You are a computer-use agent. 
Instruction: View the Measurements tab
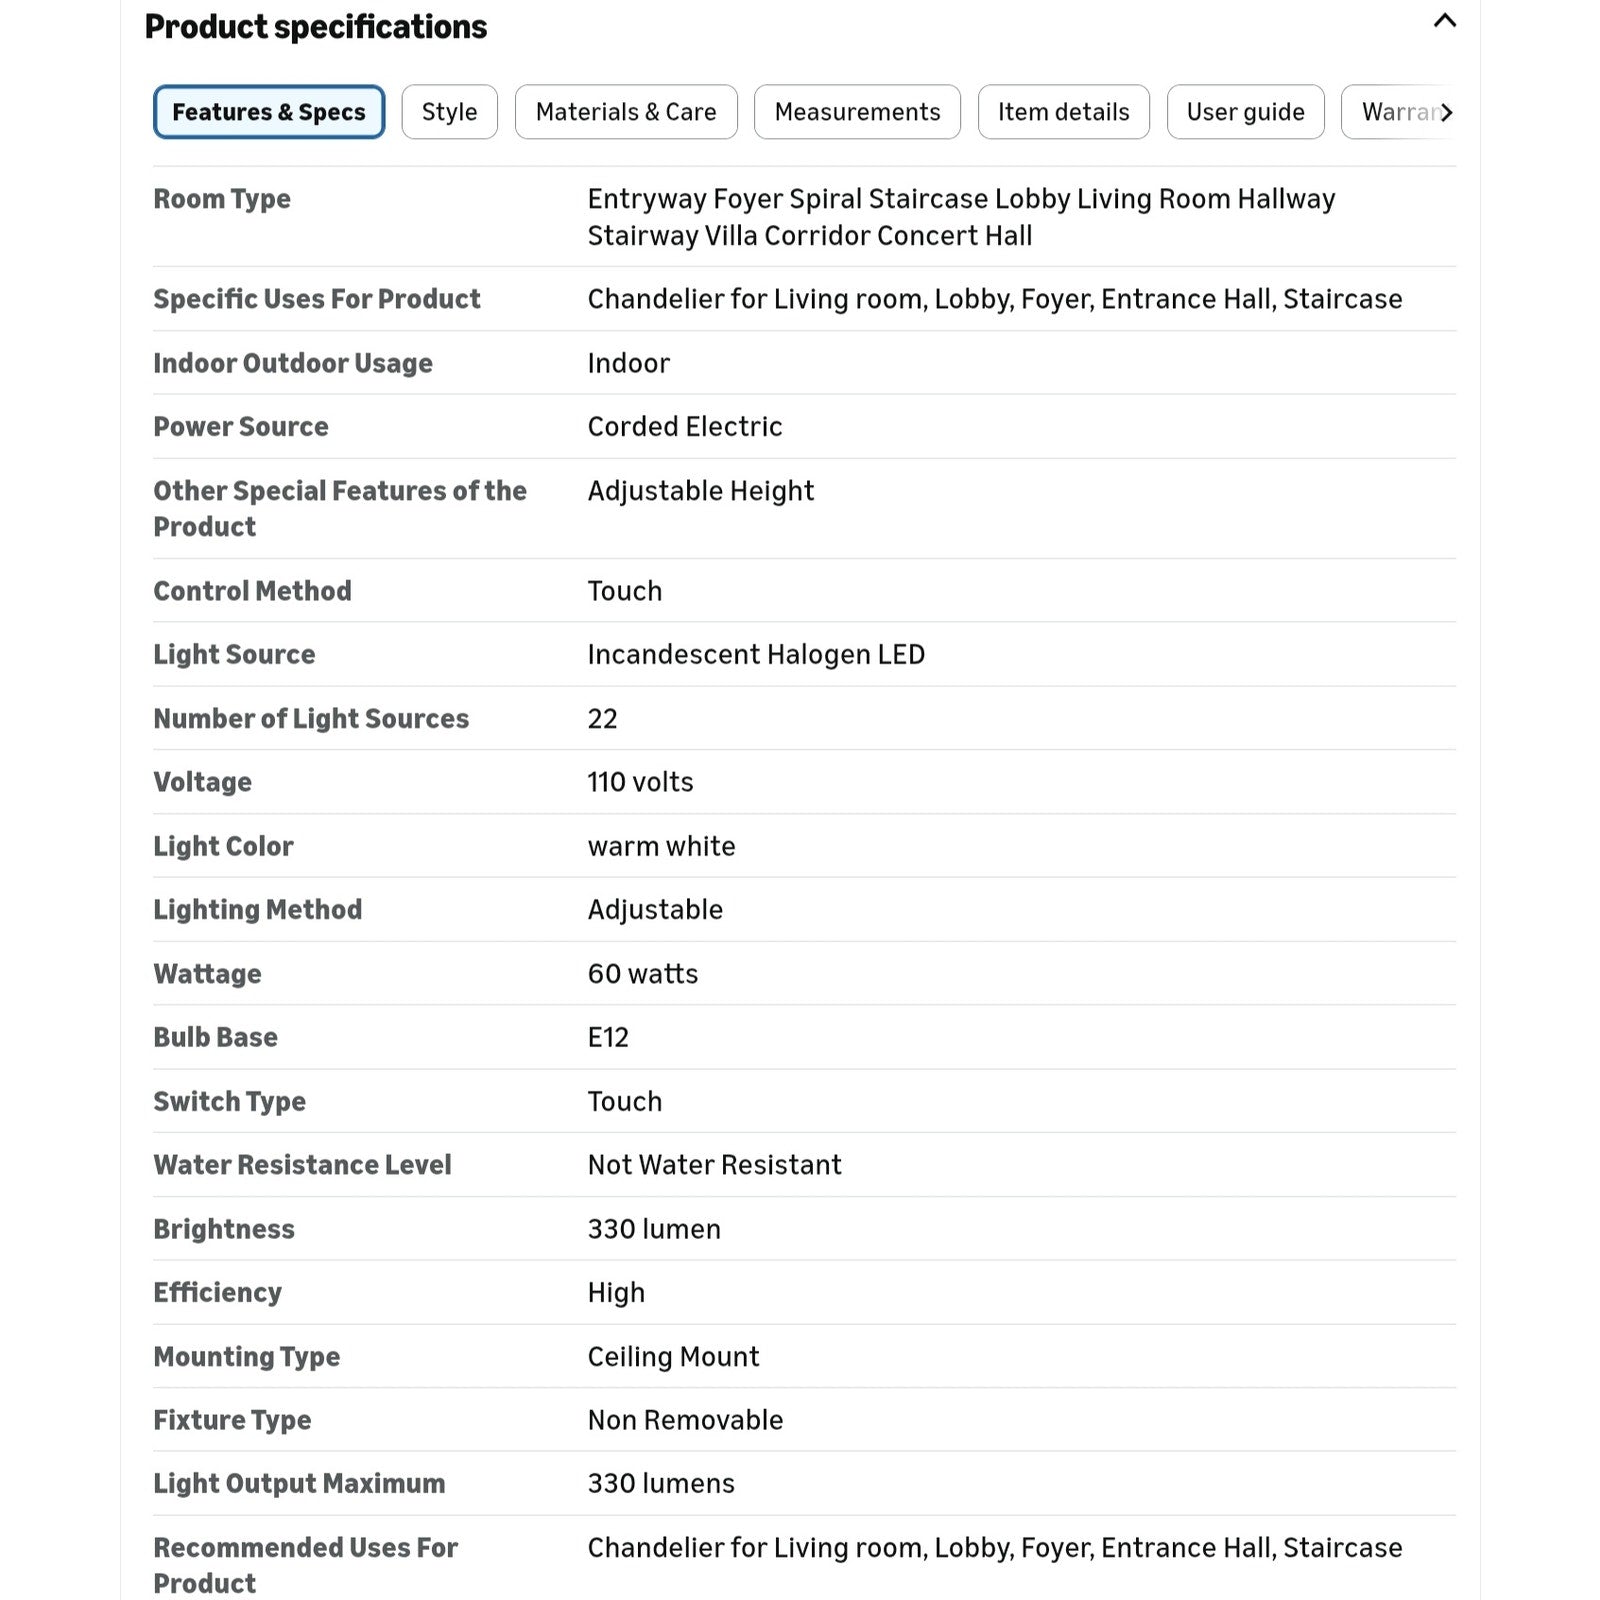click(x=857, y=112)
